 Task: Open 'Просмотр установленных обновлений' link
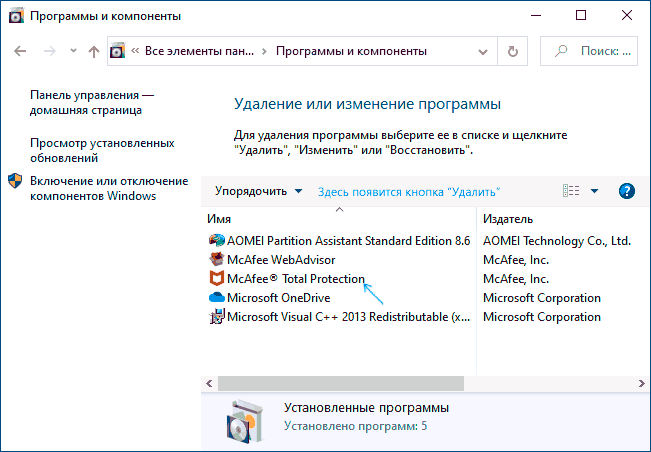(102, 150)
